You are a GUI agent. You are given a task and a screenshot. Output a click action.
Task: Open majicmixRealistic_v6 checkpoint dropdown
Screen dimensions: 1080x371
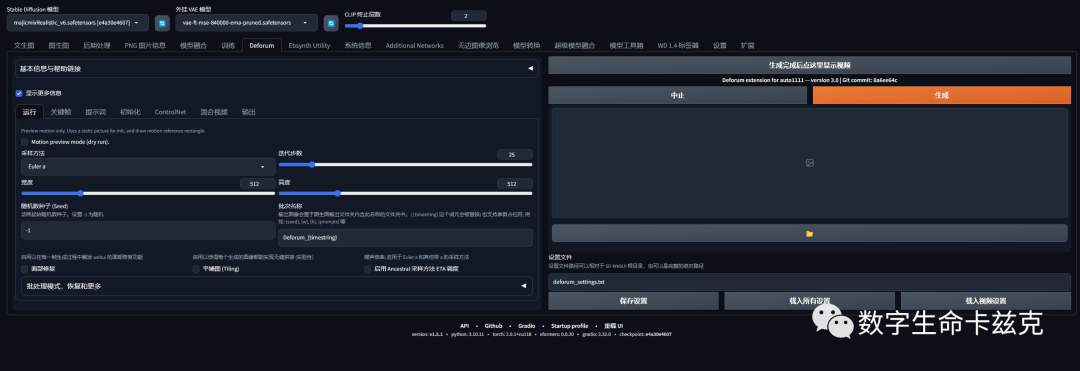[x=78, y=23]
